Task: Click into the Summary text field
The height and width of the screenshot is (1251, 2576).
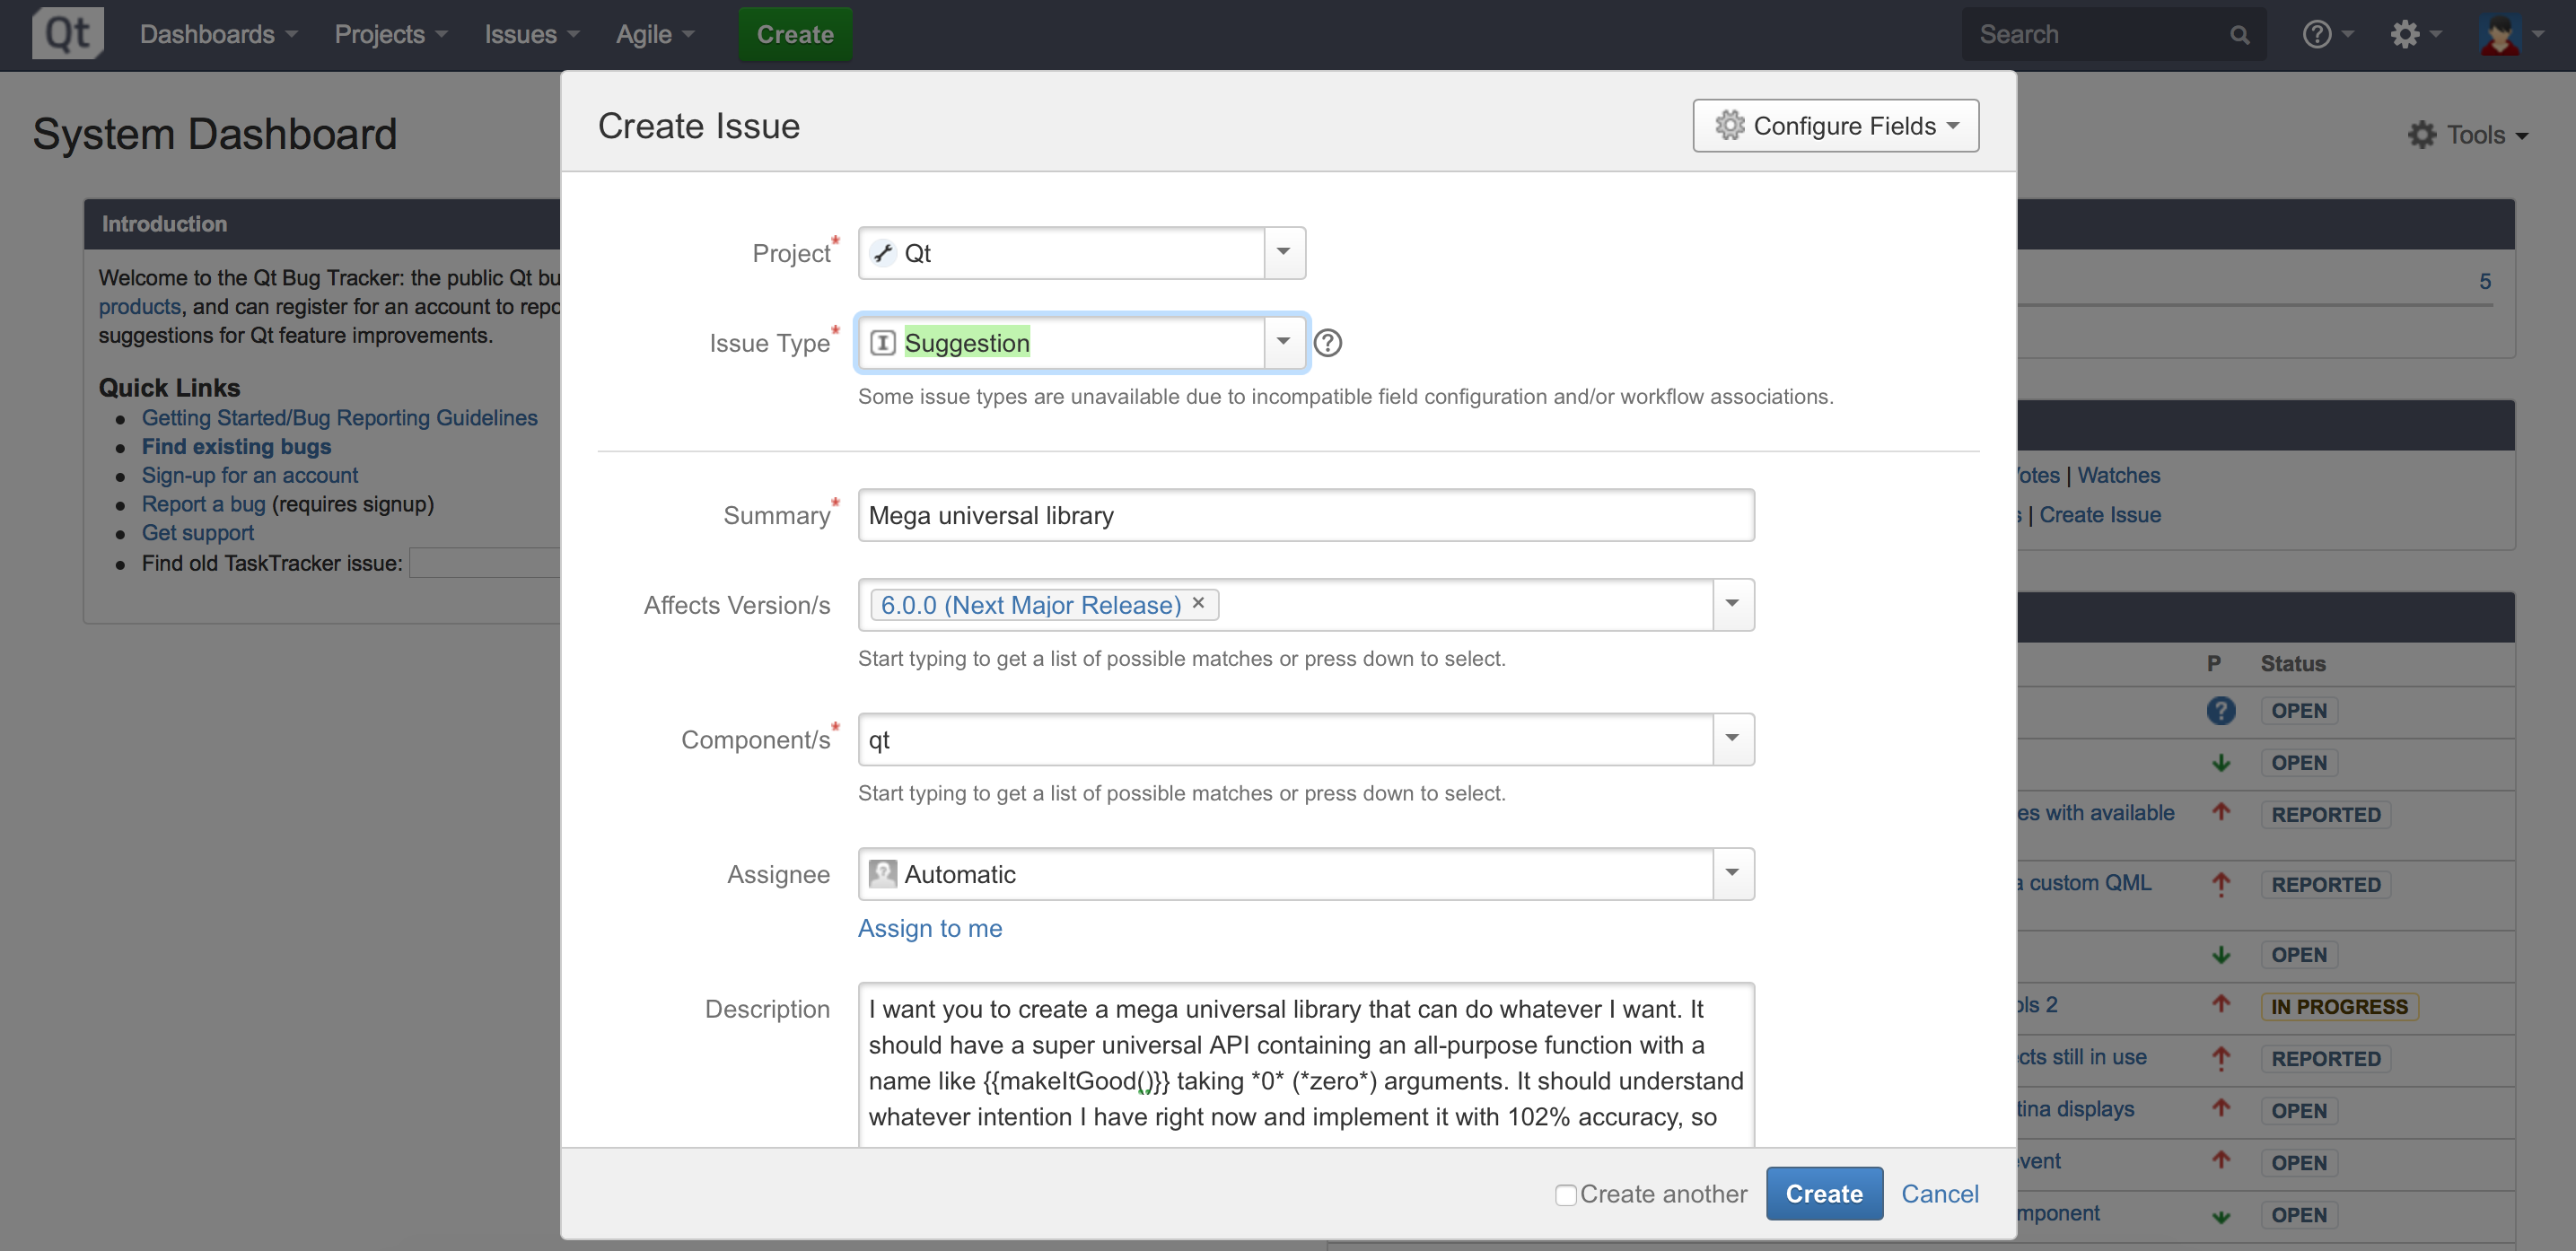Action: click(x=1305, y=515)
